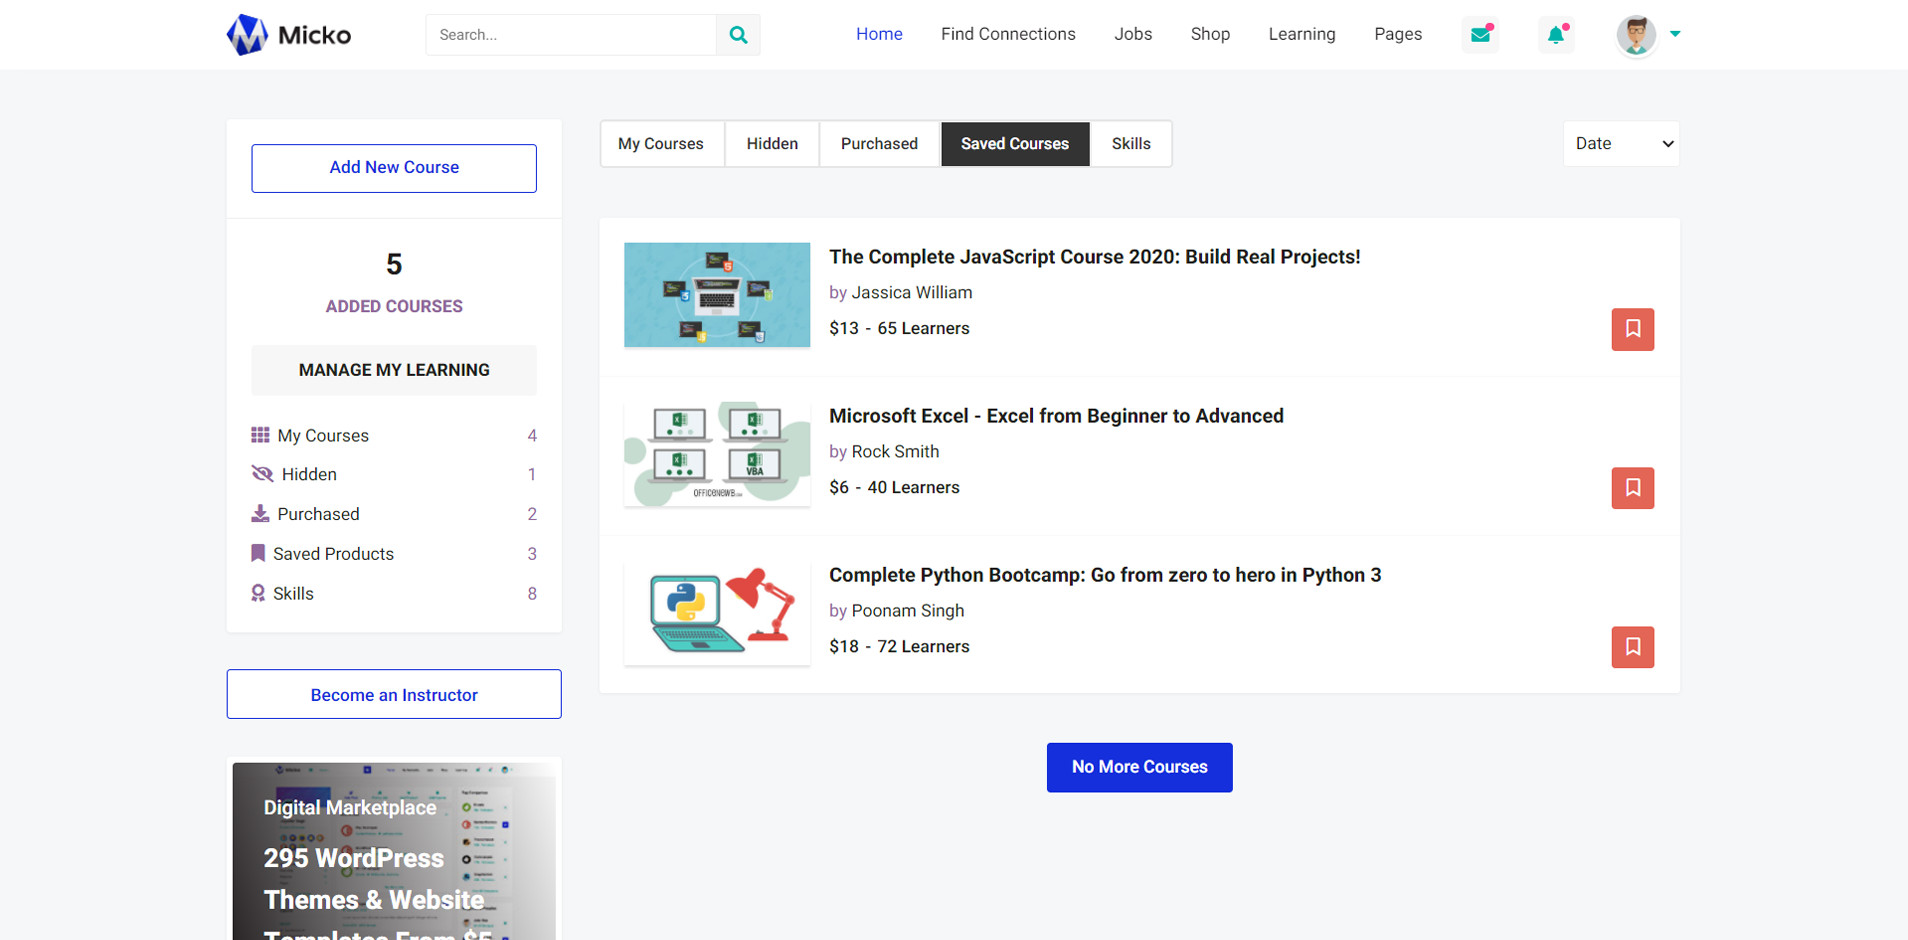Toggle bookmark on Microsoft Excel course

pyautogui.click(x=1632, y=488)
